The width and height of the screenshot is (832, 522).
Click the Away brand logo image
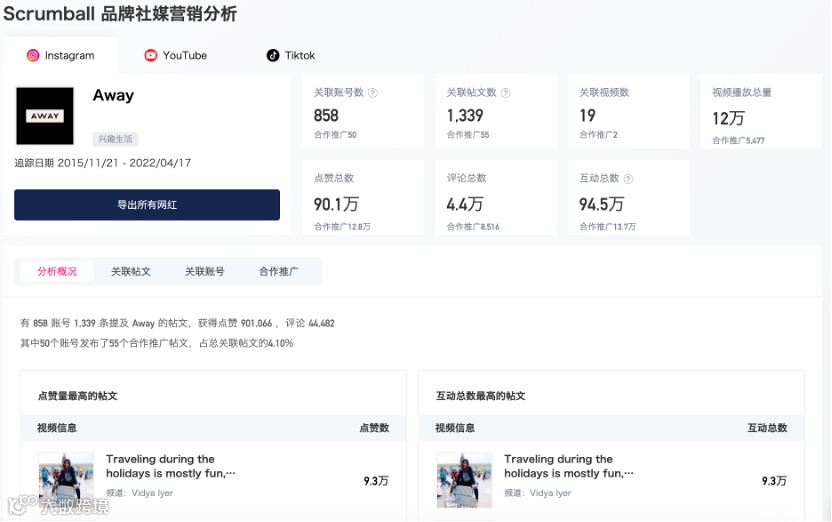45,116
